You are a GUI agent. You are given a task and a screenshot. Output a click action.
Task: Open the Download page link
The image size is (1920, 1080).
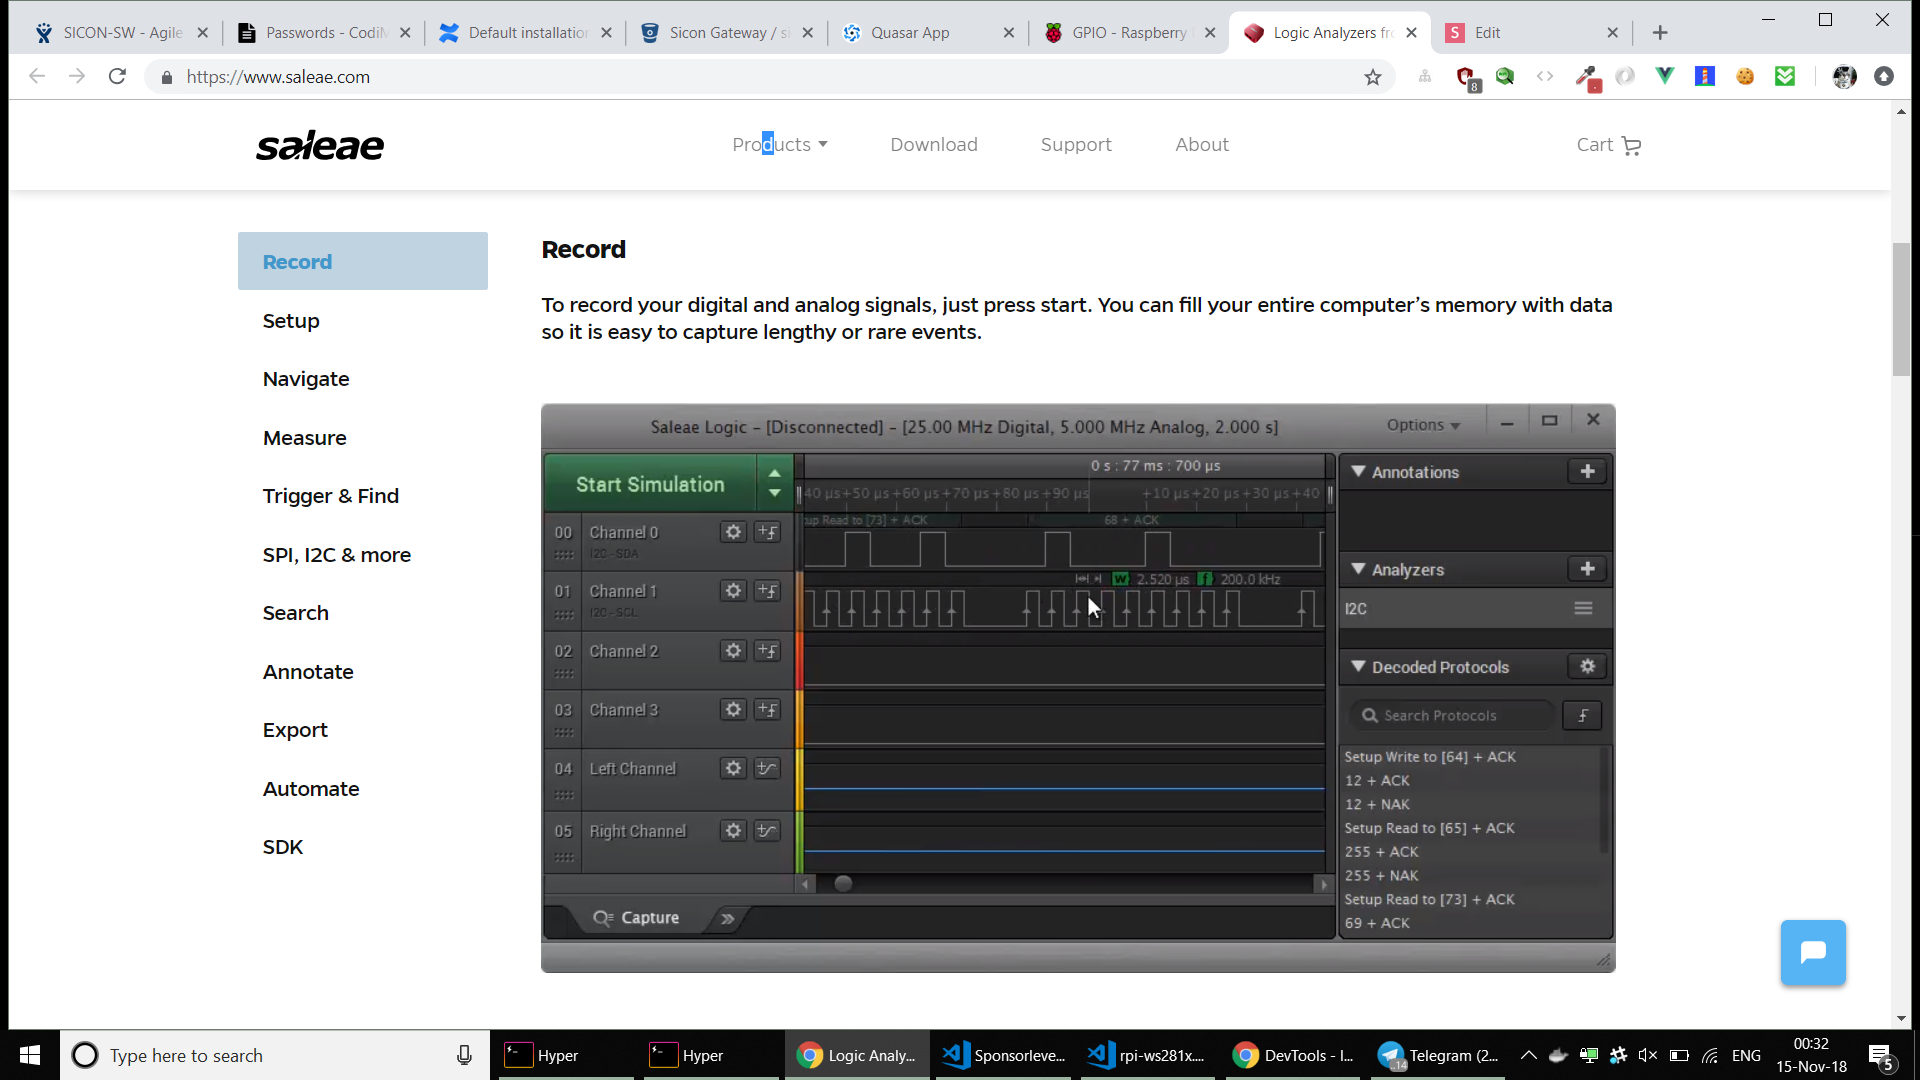click(x=933, y=145)
